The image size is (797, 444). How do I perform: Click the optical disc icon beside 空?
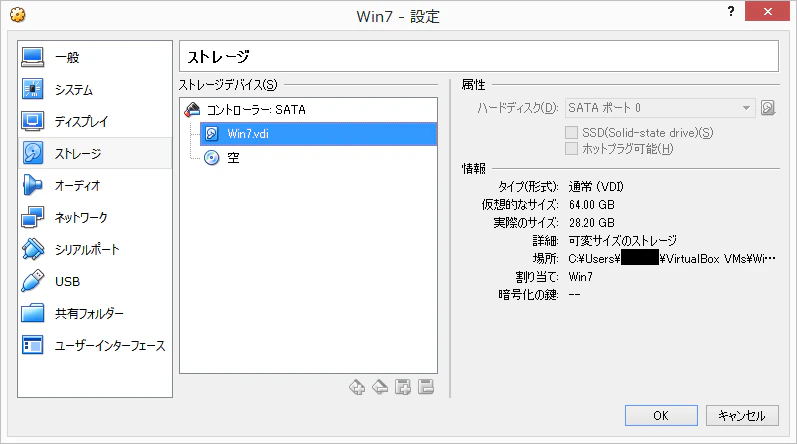pos(211,158)
